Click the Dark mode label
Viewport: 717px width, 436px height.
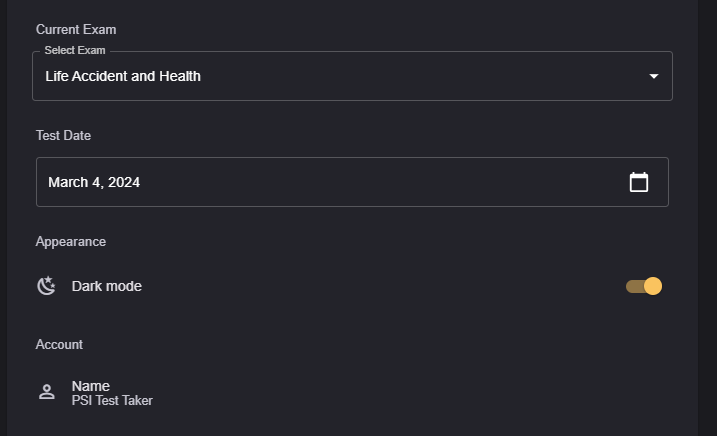click(x=107, y=286)
